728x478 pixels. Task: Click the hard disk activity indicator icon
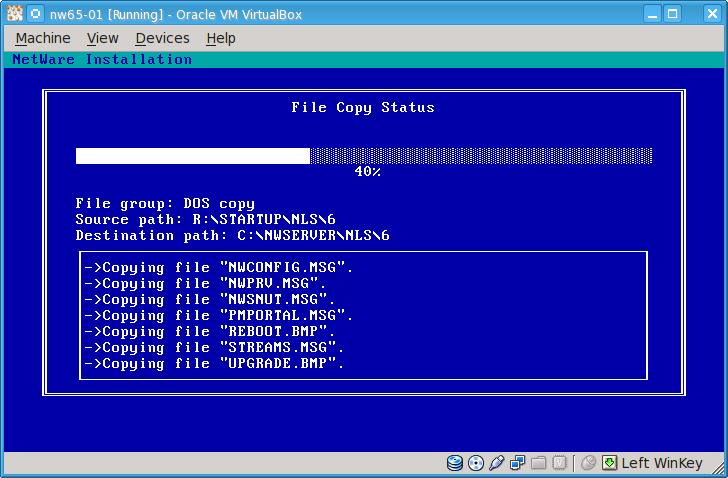(x=456, y=463)
